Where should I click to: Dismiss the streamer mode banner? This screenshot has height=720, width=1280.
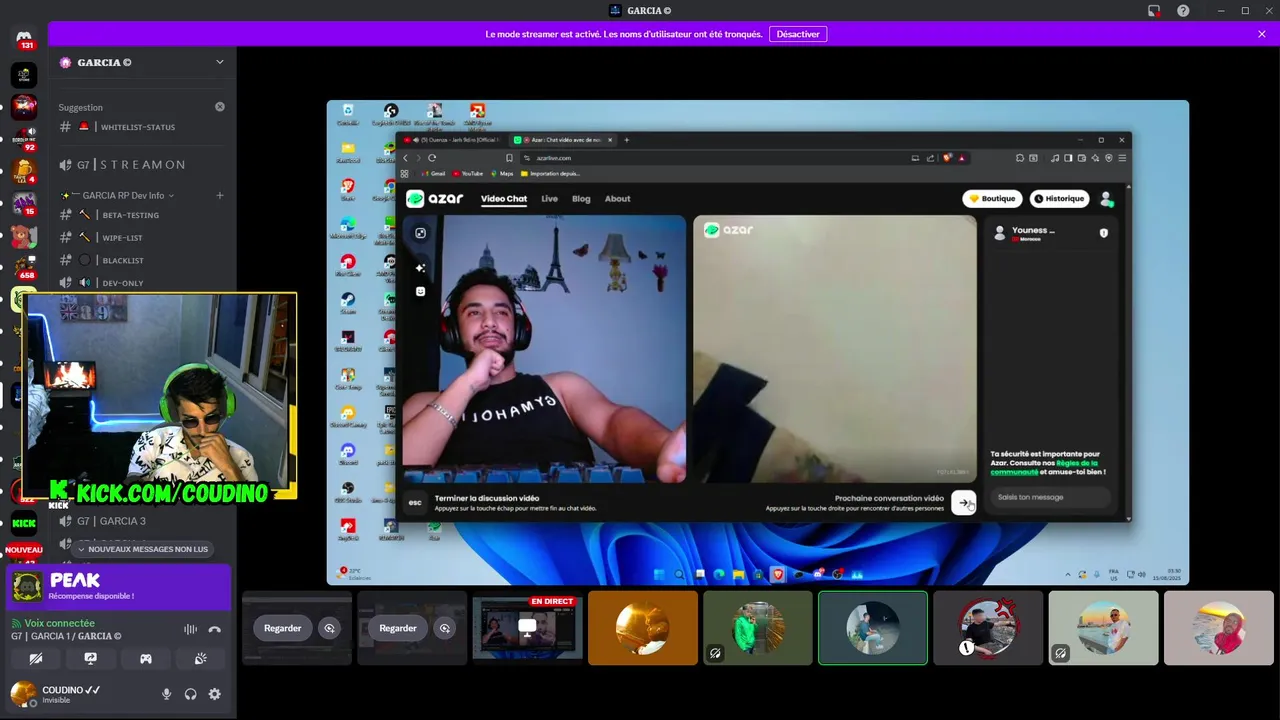point(1262,34)
